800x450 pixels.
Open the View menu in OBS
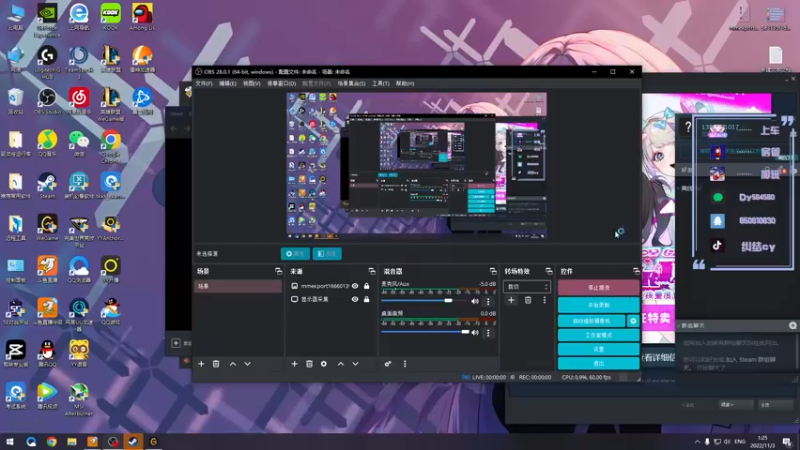[x=252, y=83]
